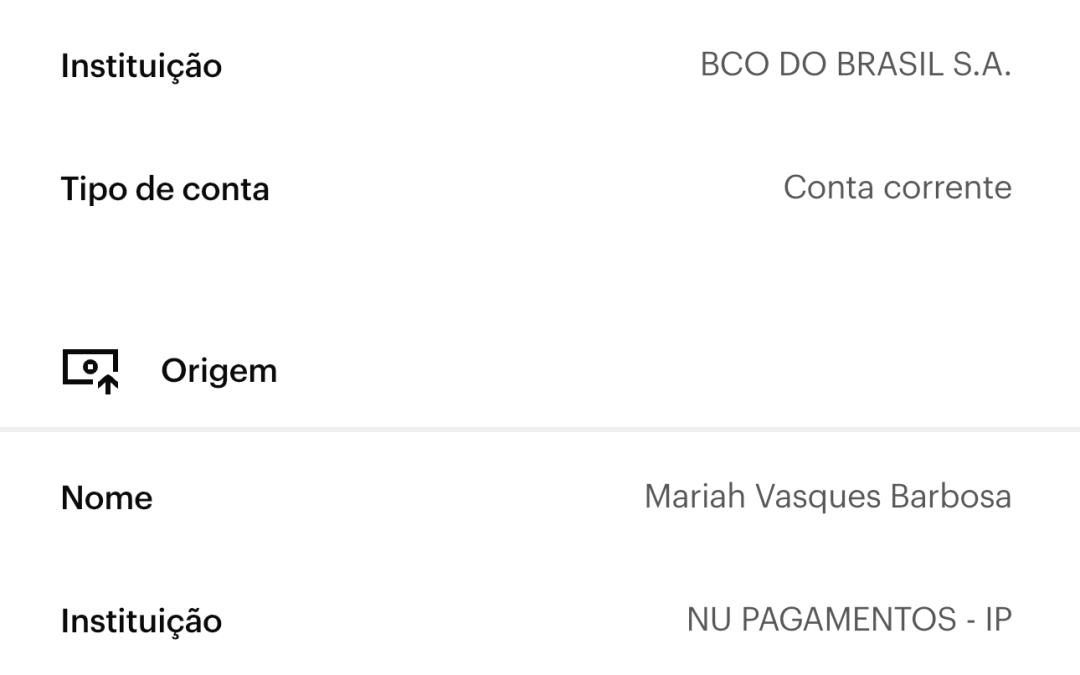Click the first name Mariah
Viewport: 1080px width, 675px height.
[x=695, y=497]
